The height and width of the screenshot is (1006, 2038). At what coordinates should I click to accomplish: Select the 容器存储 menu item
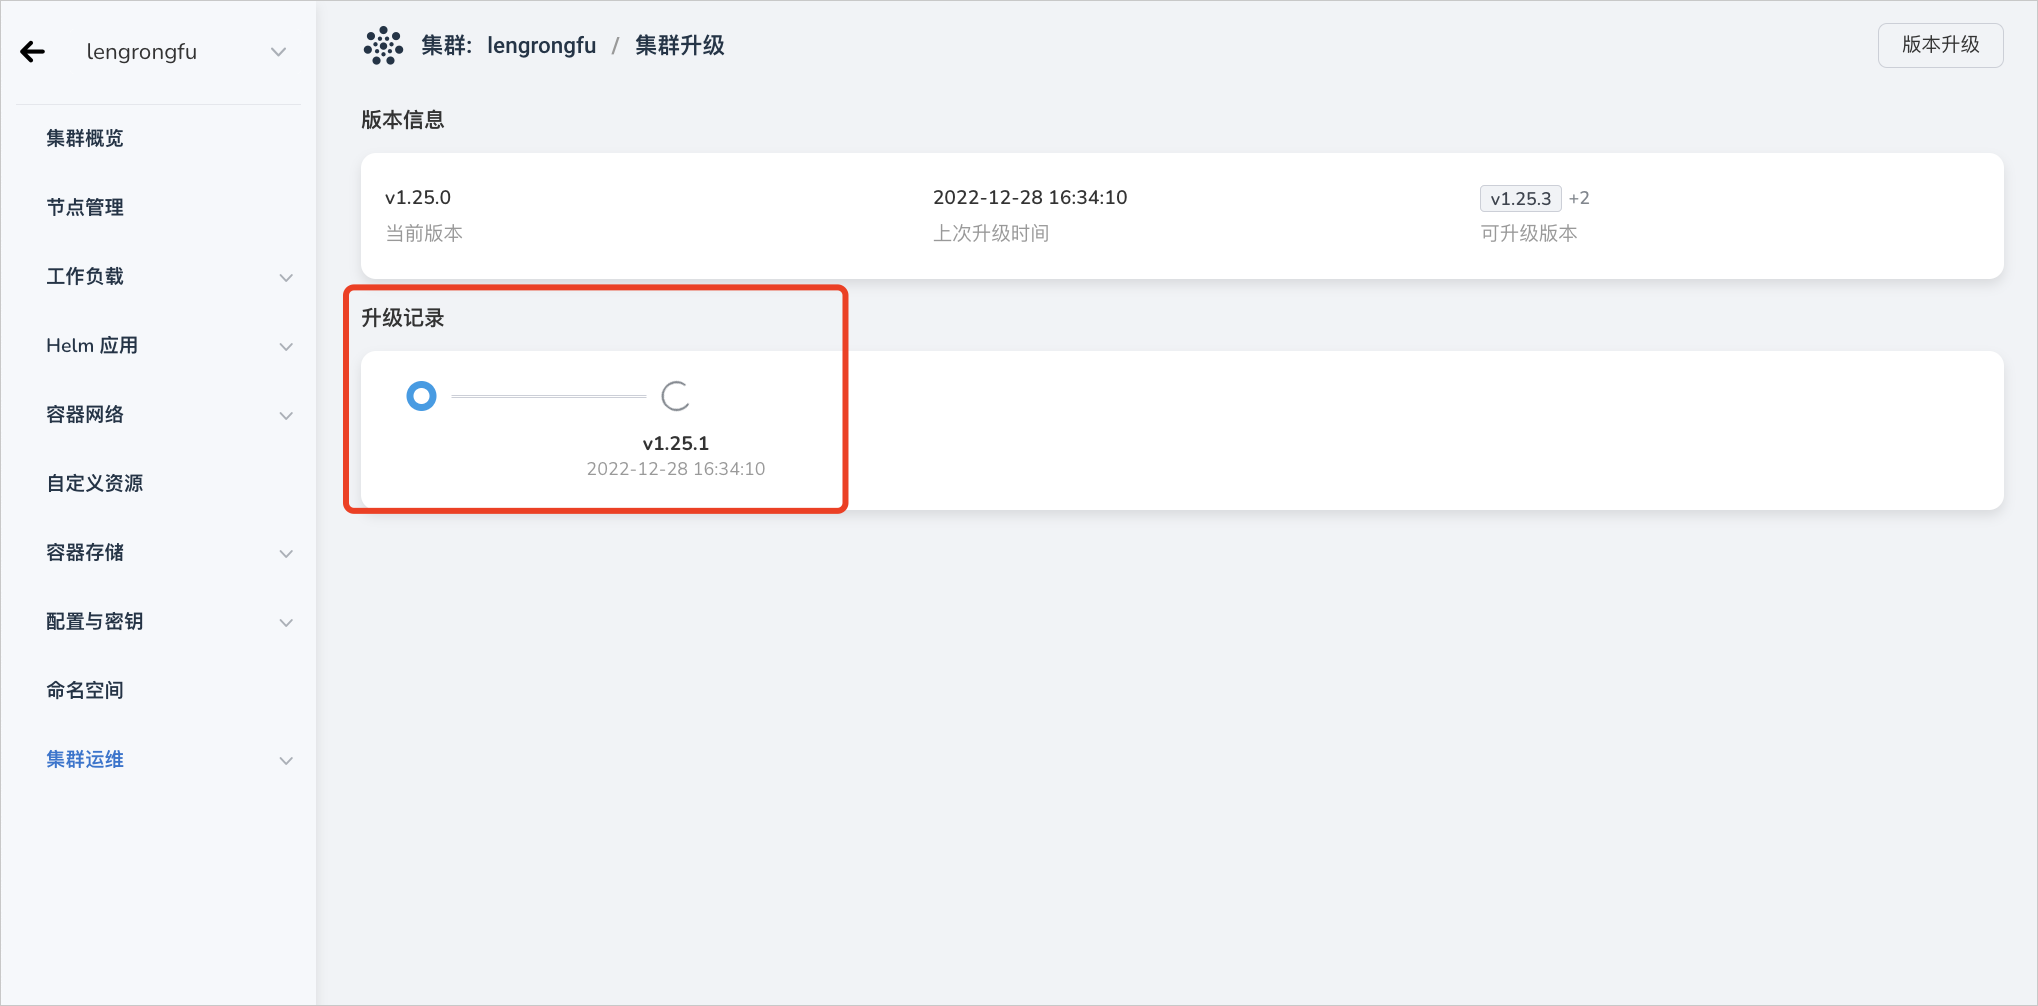click(x=85, y=552)
